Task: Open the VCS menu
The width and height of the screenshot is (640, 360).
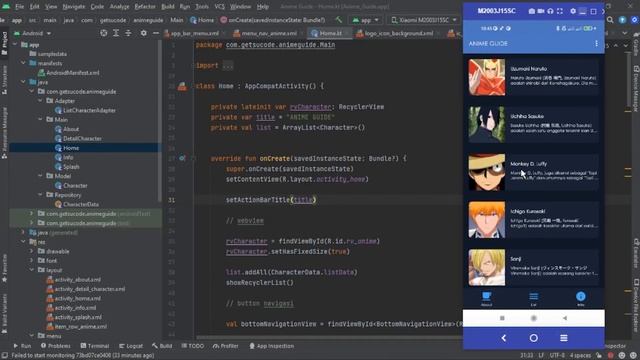Action: (x=220, y=7)
